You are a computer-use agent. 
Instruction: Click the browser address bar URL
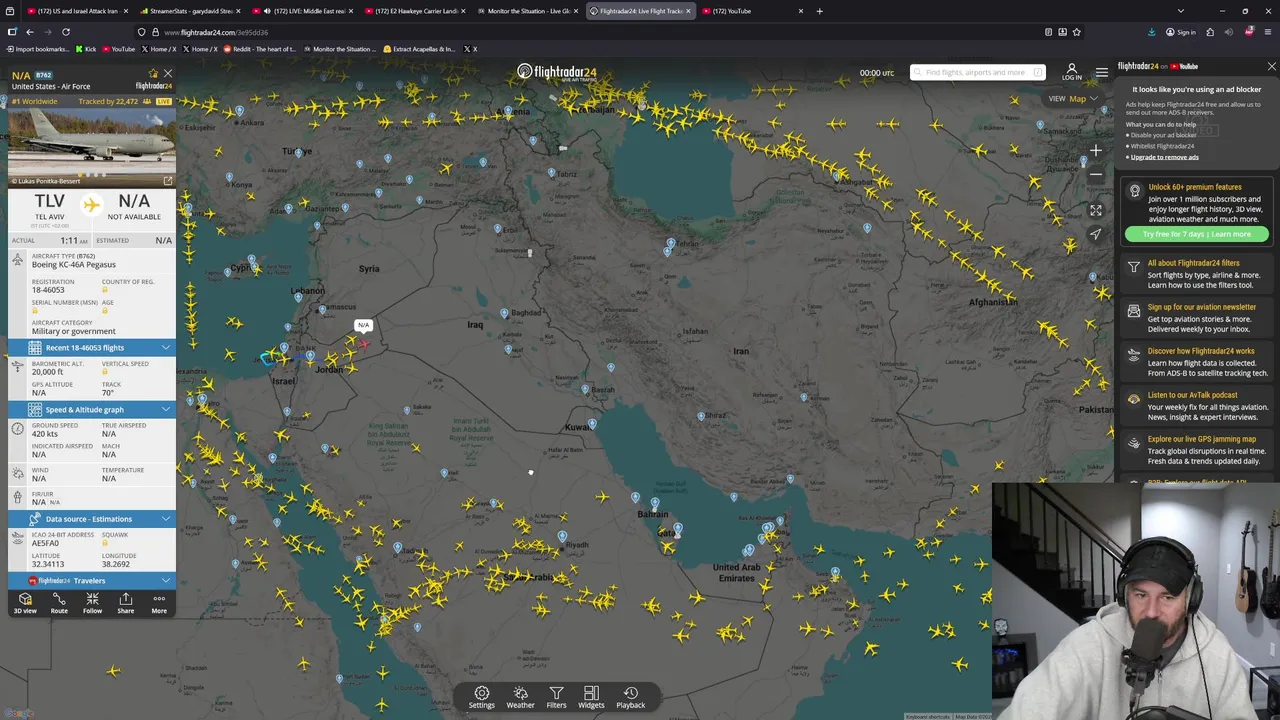pyautogui.click(x=216, y=32)
